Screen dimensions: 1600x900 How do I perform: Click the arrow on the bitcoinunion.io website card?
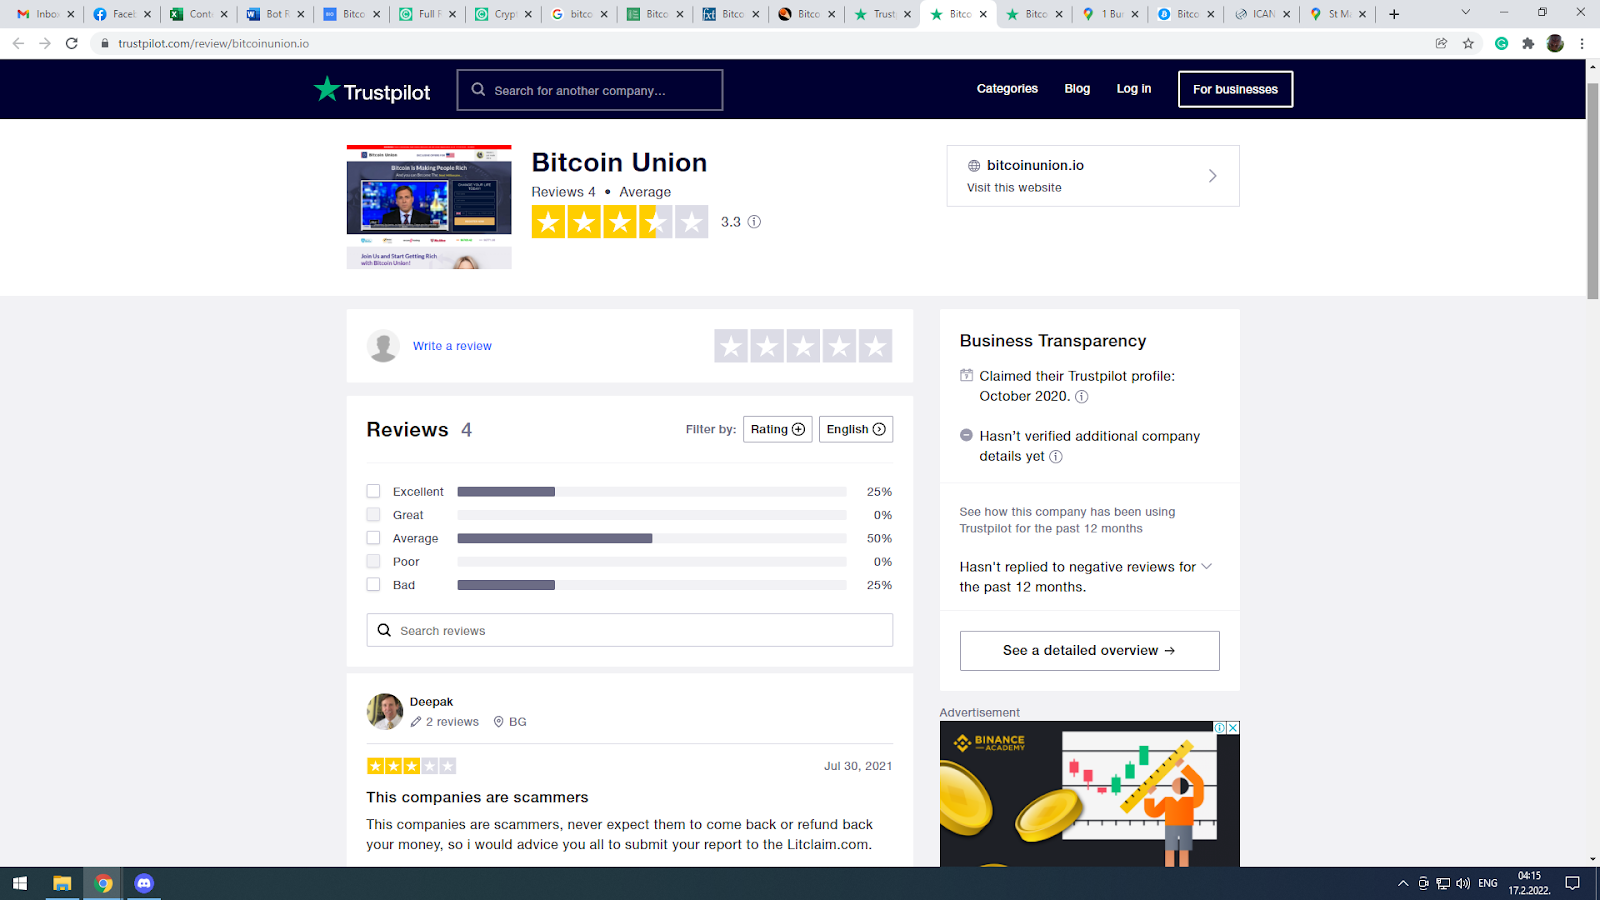tap(1212, 176)
